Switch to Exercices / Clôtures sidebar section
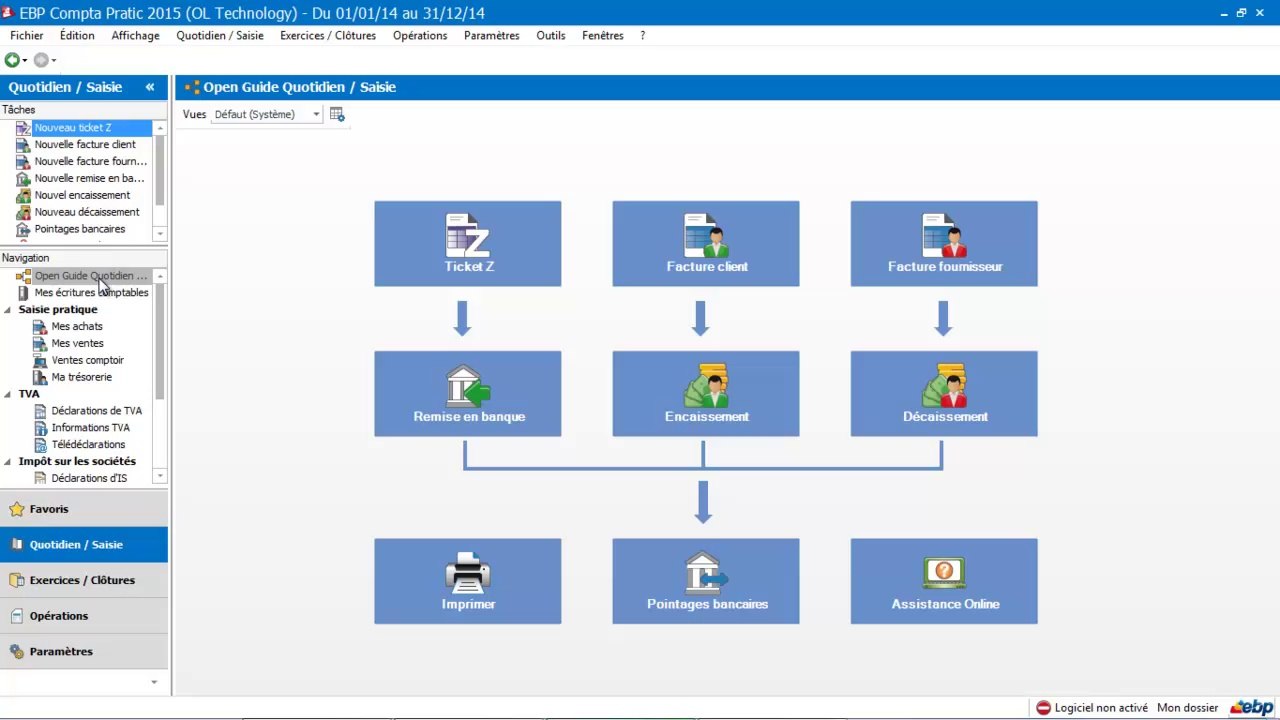This screenshot has width=1280, height=720. pos(84,580)
